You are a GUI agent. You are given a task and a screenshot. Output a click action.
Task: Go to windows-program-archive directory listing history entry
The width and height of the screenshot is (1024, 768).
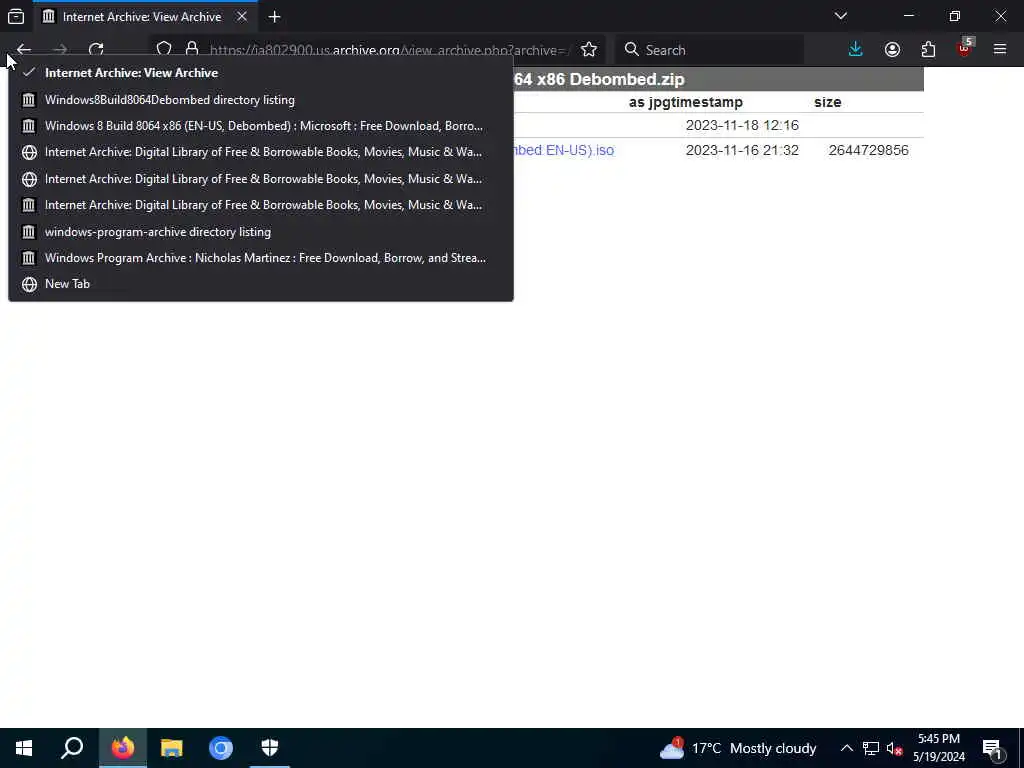tap(261, 232)
